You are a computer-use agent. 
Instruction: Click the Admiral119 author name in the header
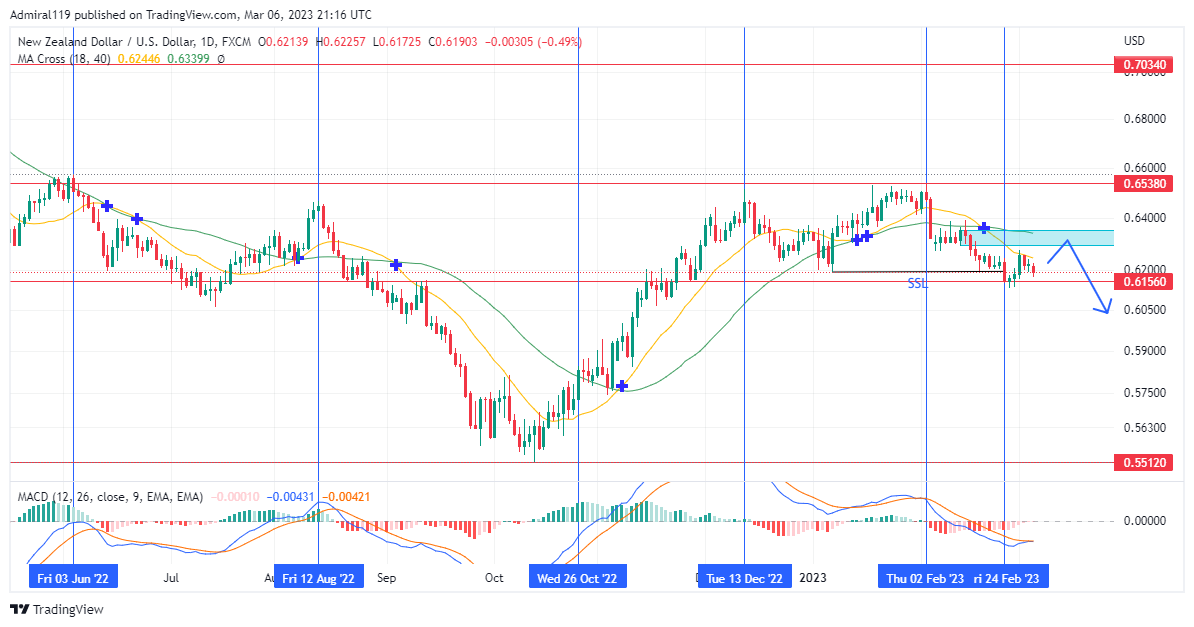click(40, 14)
